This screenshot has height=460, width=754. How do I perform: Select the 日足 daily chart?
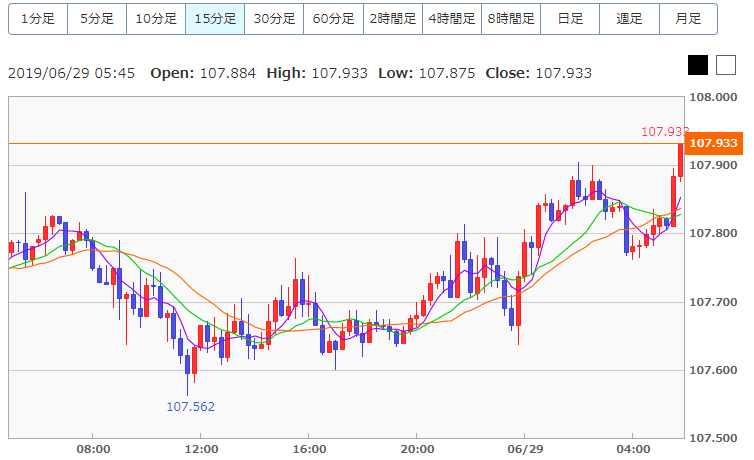(570, 19)
